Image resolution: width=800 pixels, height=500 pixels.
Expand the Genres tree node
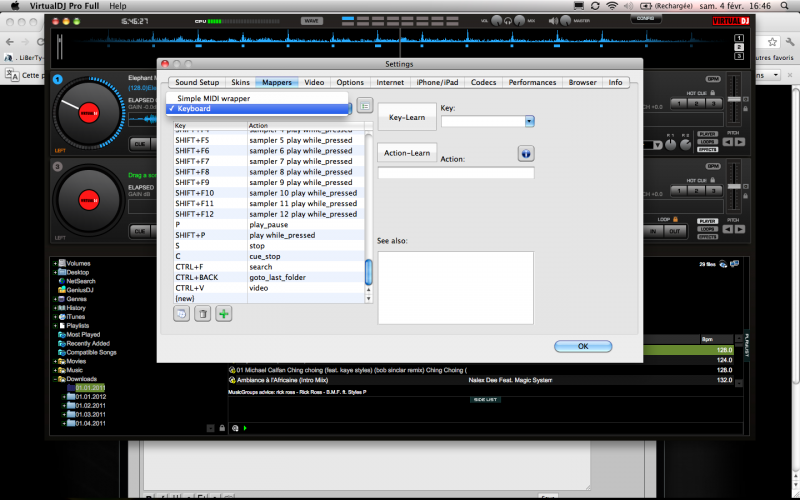[x=56, y=299]
